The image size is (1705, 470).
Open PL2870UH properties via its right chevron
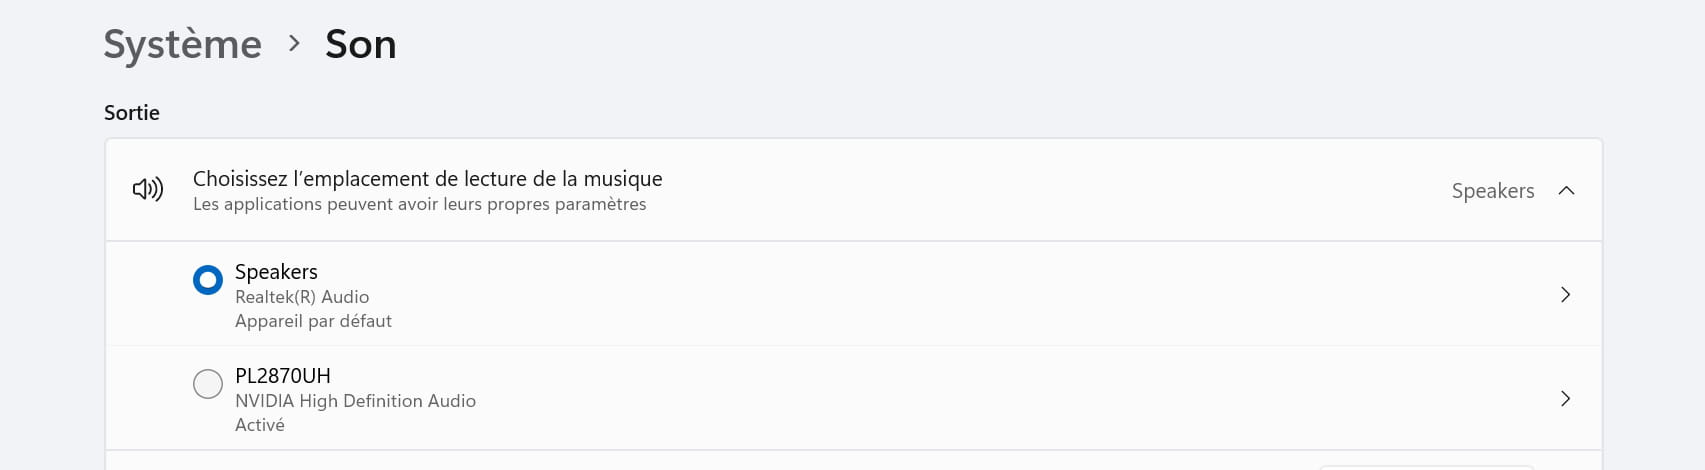(1565, 398)
